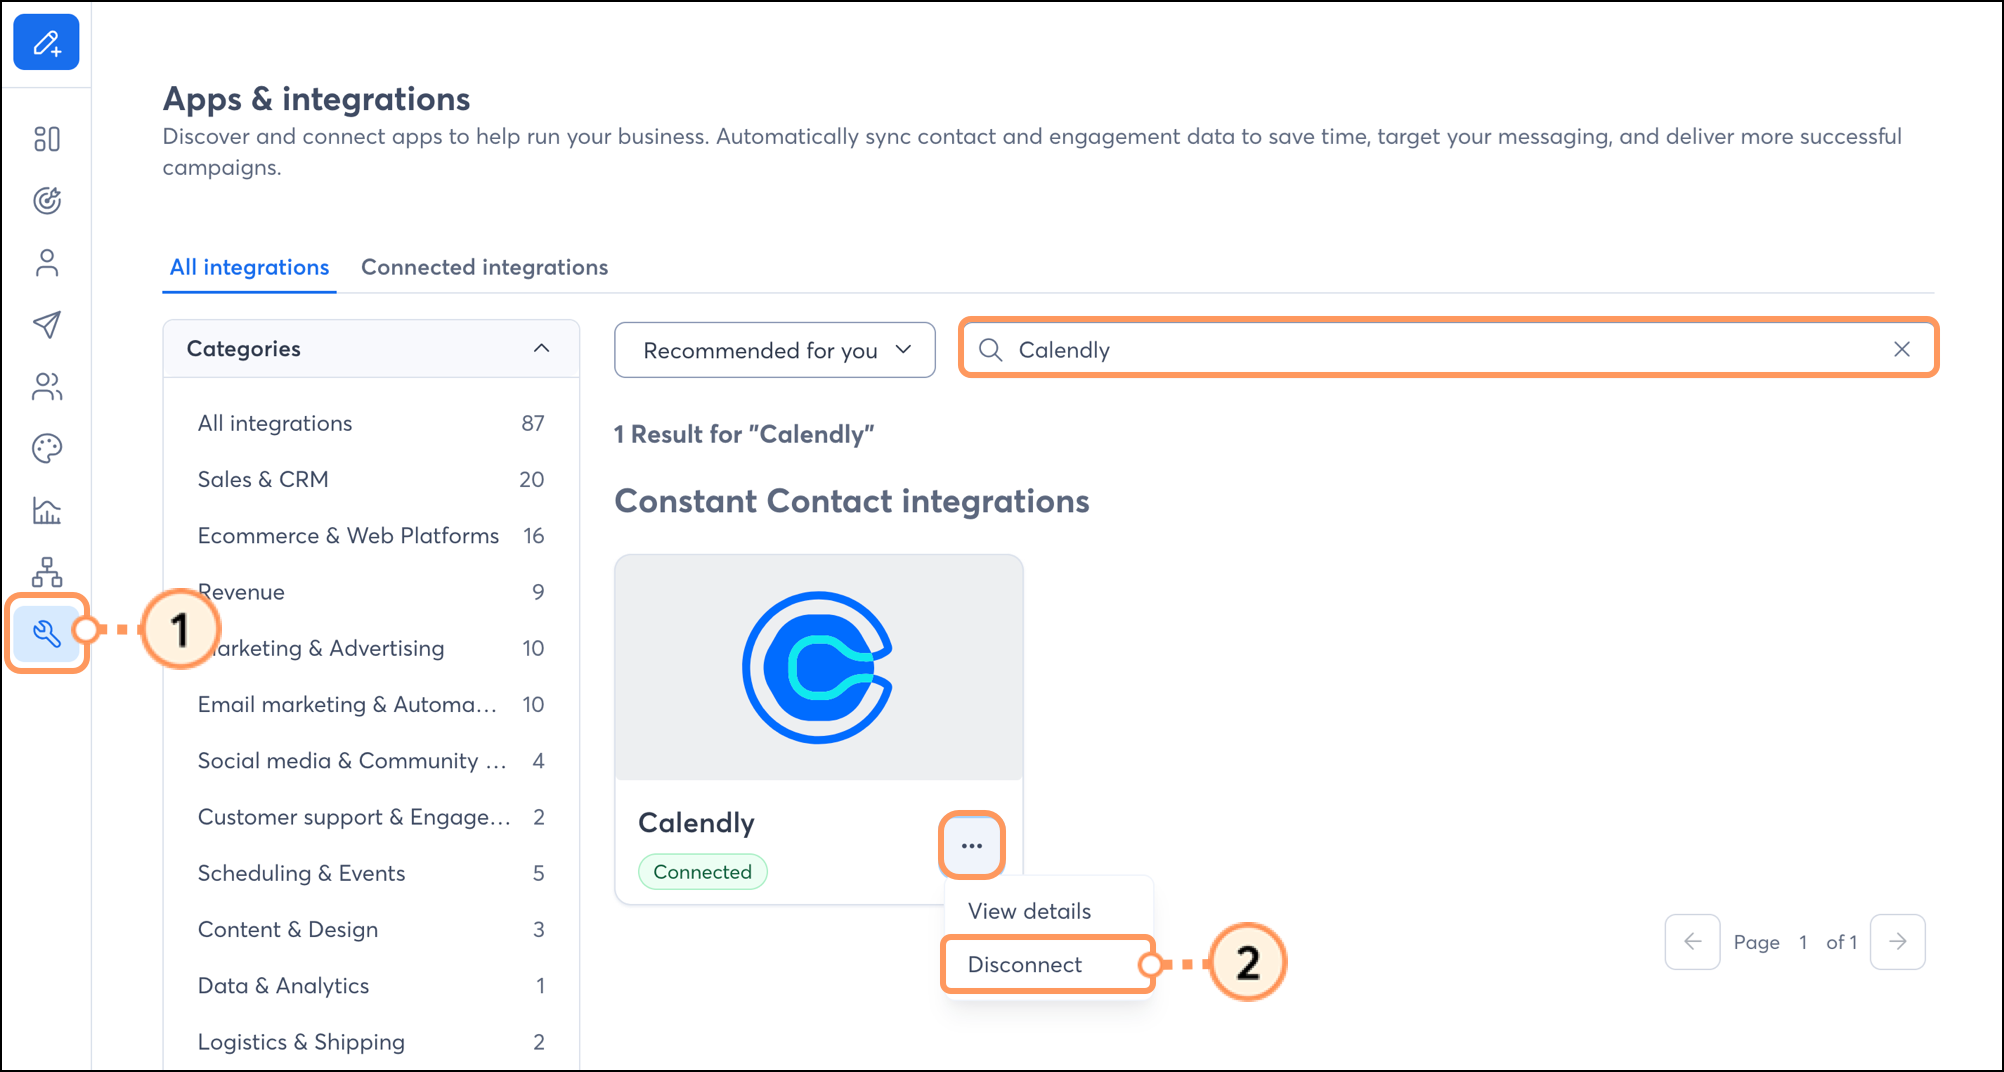Image resolution: width=2004 pixels, height=1072 pixels.
Task: Switch to Connected integrations tab
Action: coord(484,267)
